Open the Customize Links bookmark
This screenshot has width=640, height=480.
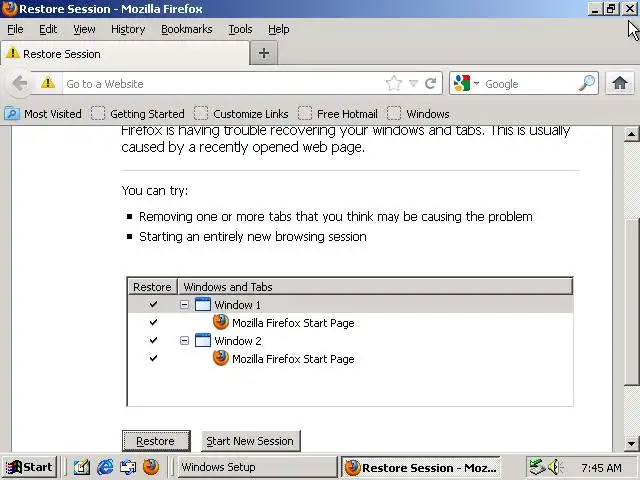tap(242, 114)
